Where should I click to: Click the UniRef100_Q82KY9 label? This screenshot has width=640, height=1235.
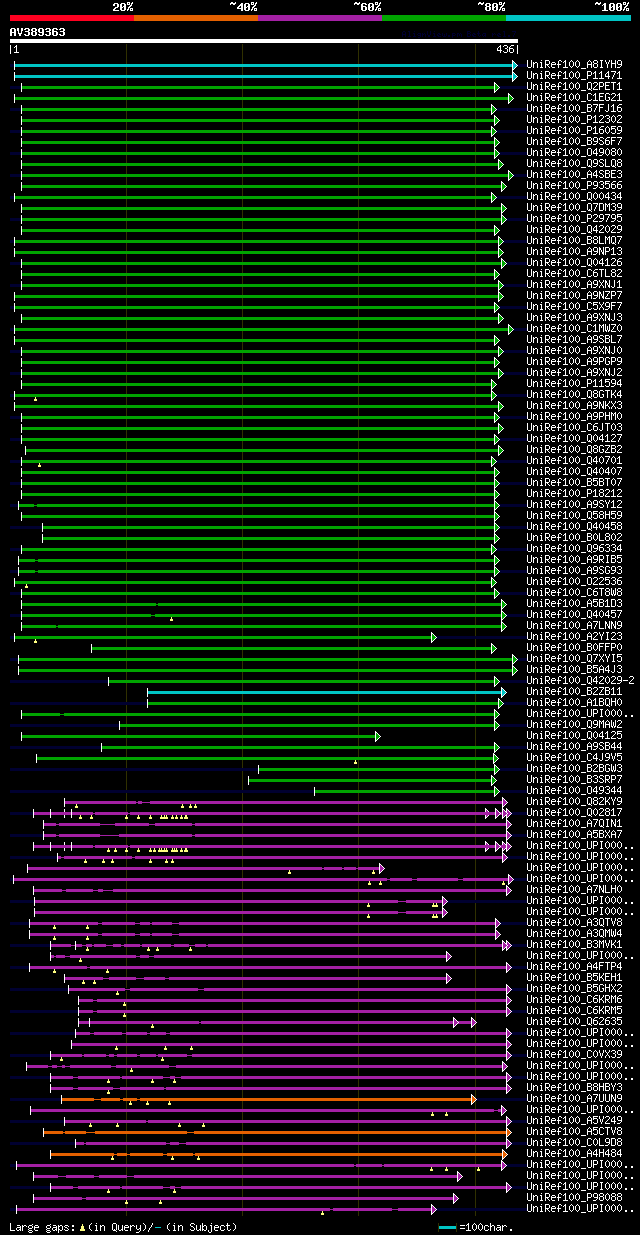(x=576, y=801)
